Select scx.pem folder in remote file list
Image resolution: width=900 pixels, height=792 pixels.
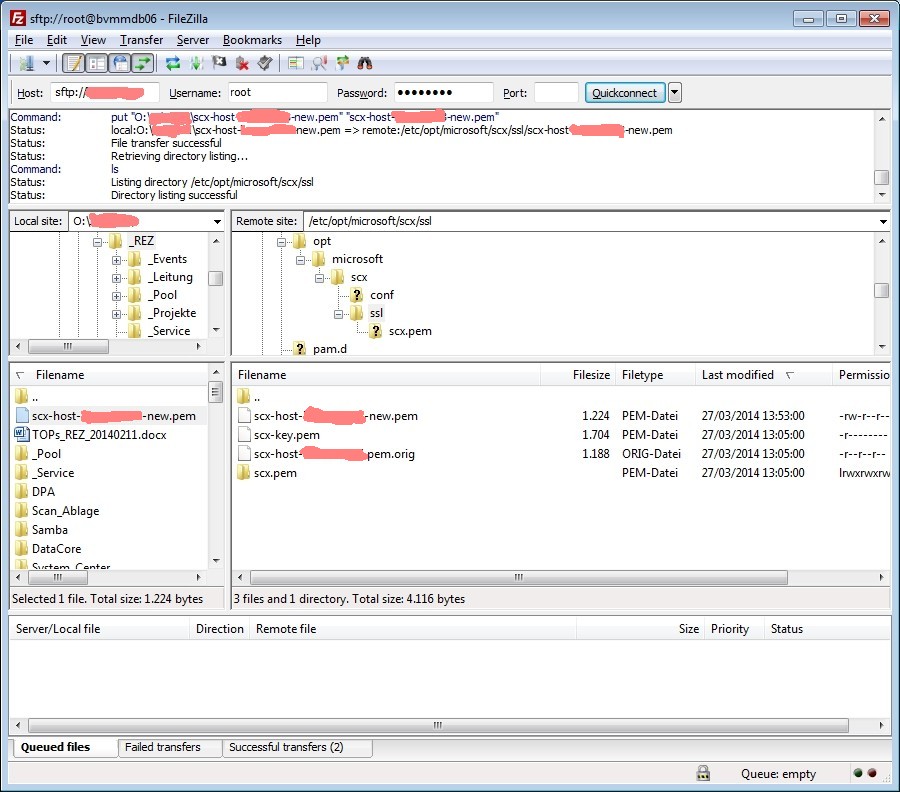click(275, 473)
